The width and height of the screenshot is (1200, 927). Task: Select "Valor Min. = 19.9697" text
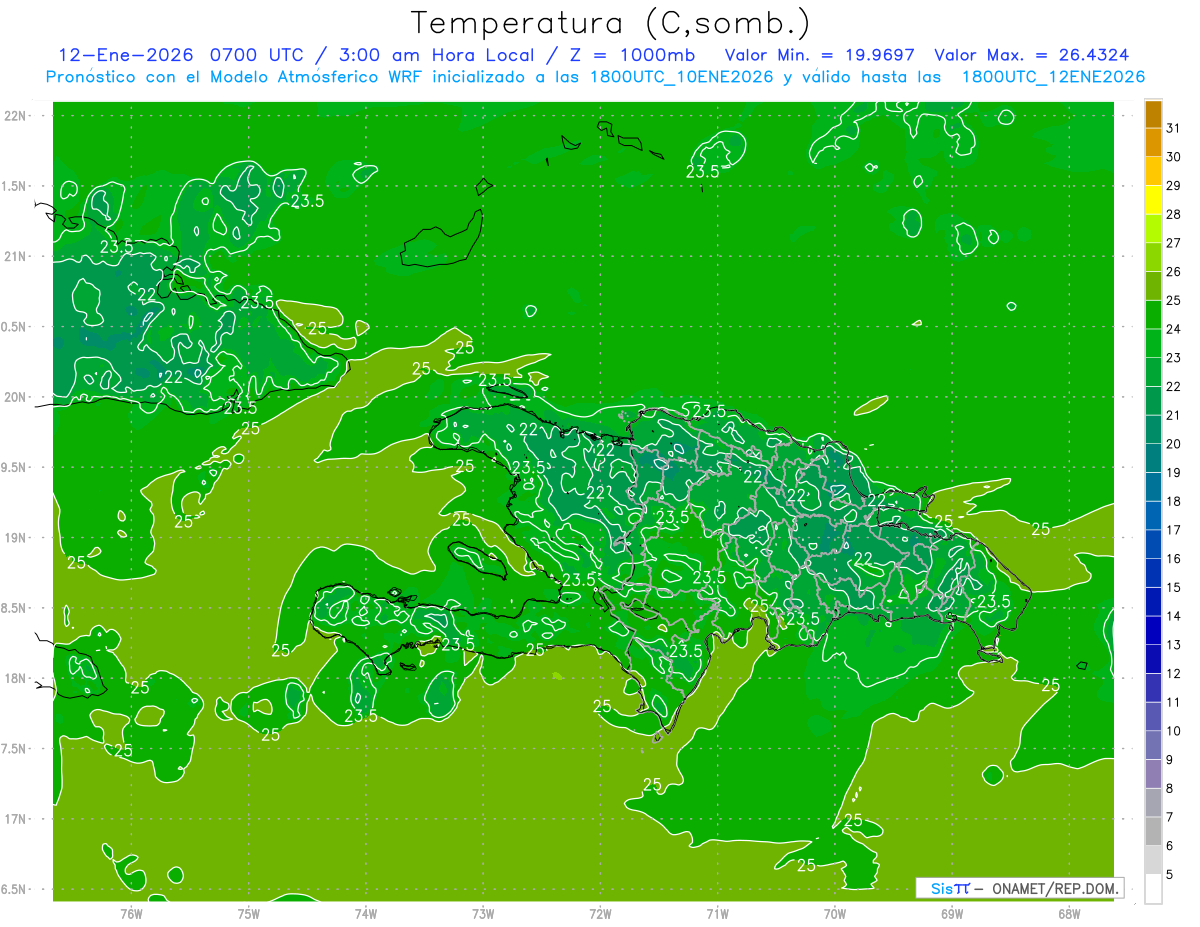pos(820,55)
